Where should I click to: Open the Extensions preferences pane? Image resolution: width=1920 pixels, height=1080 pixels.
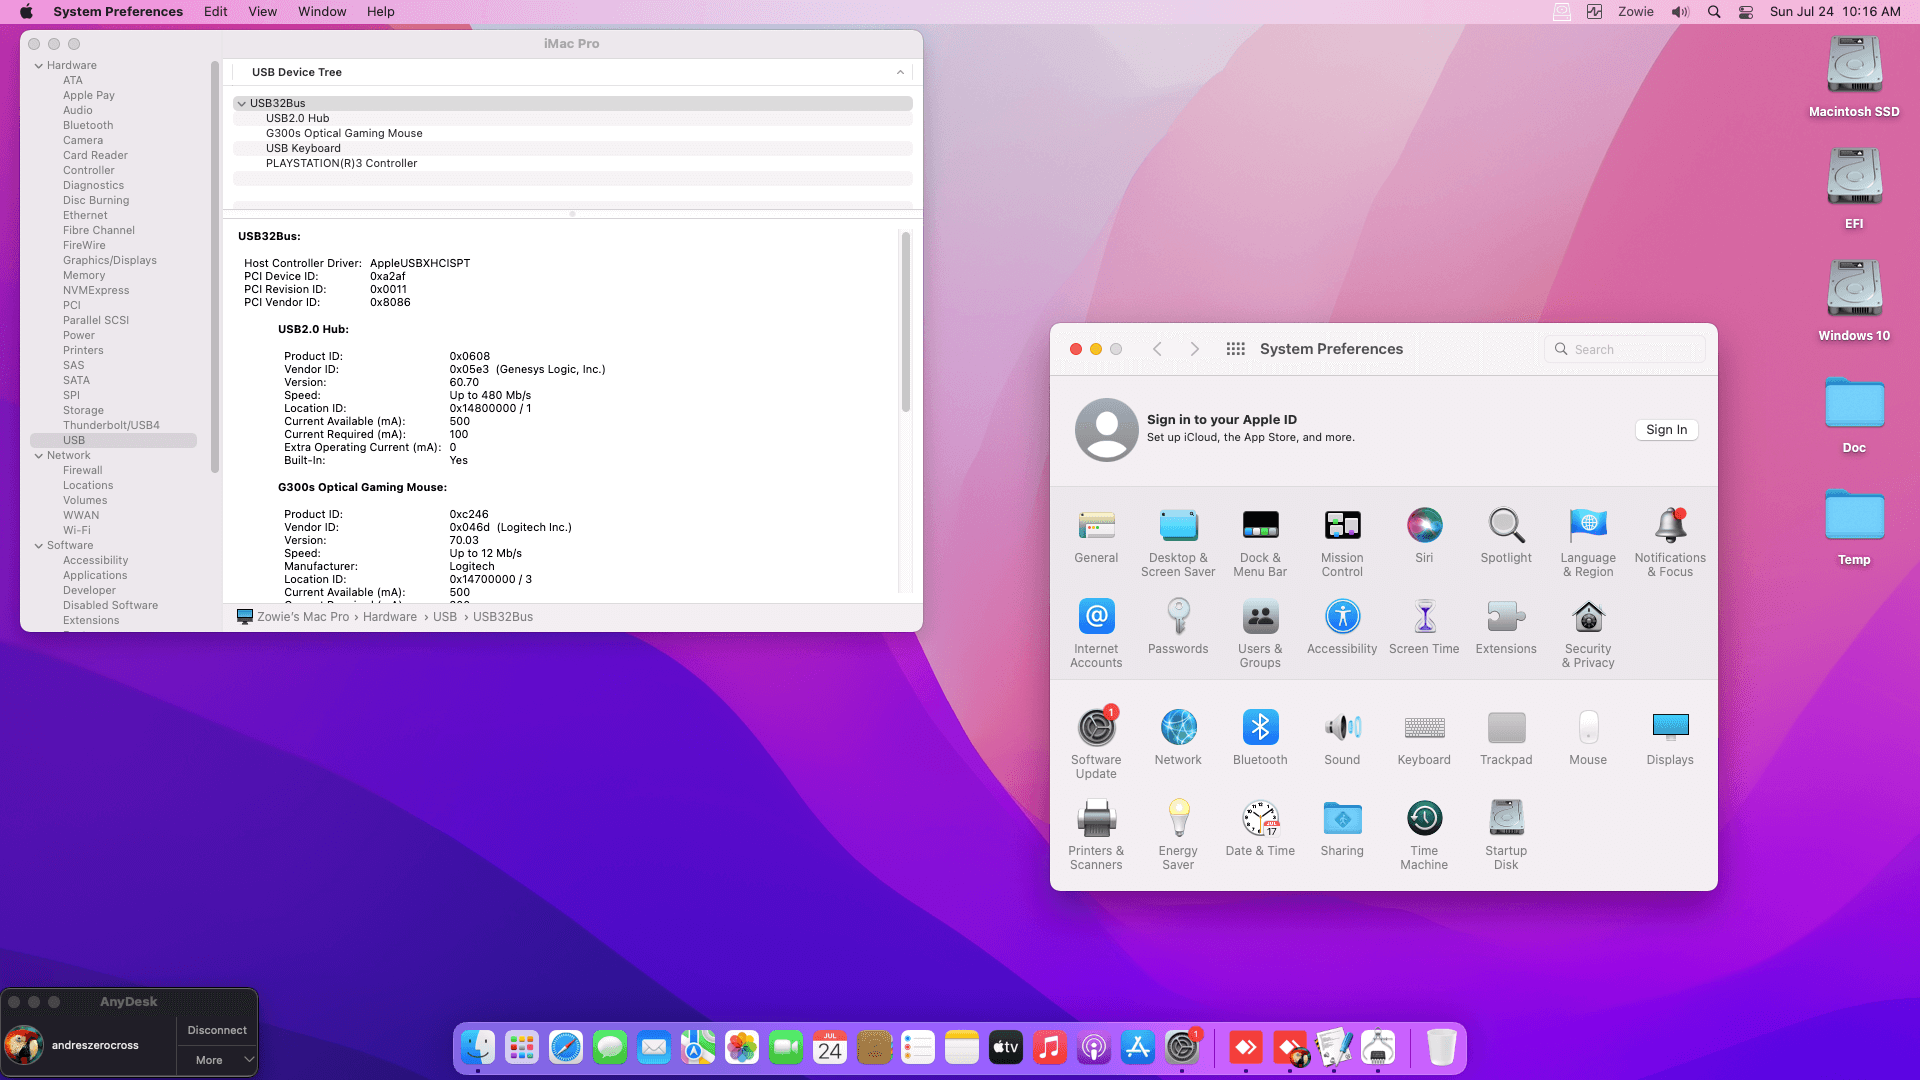[x=1506, y=627]
